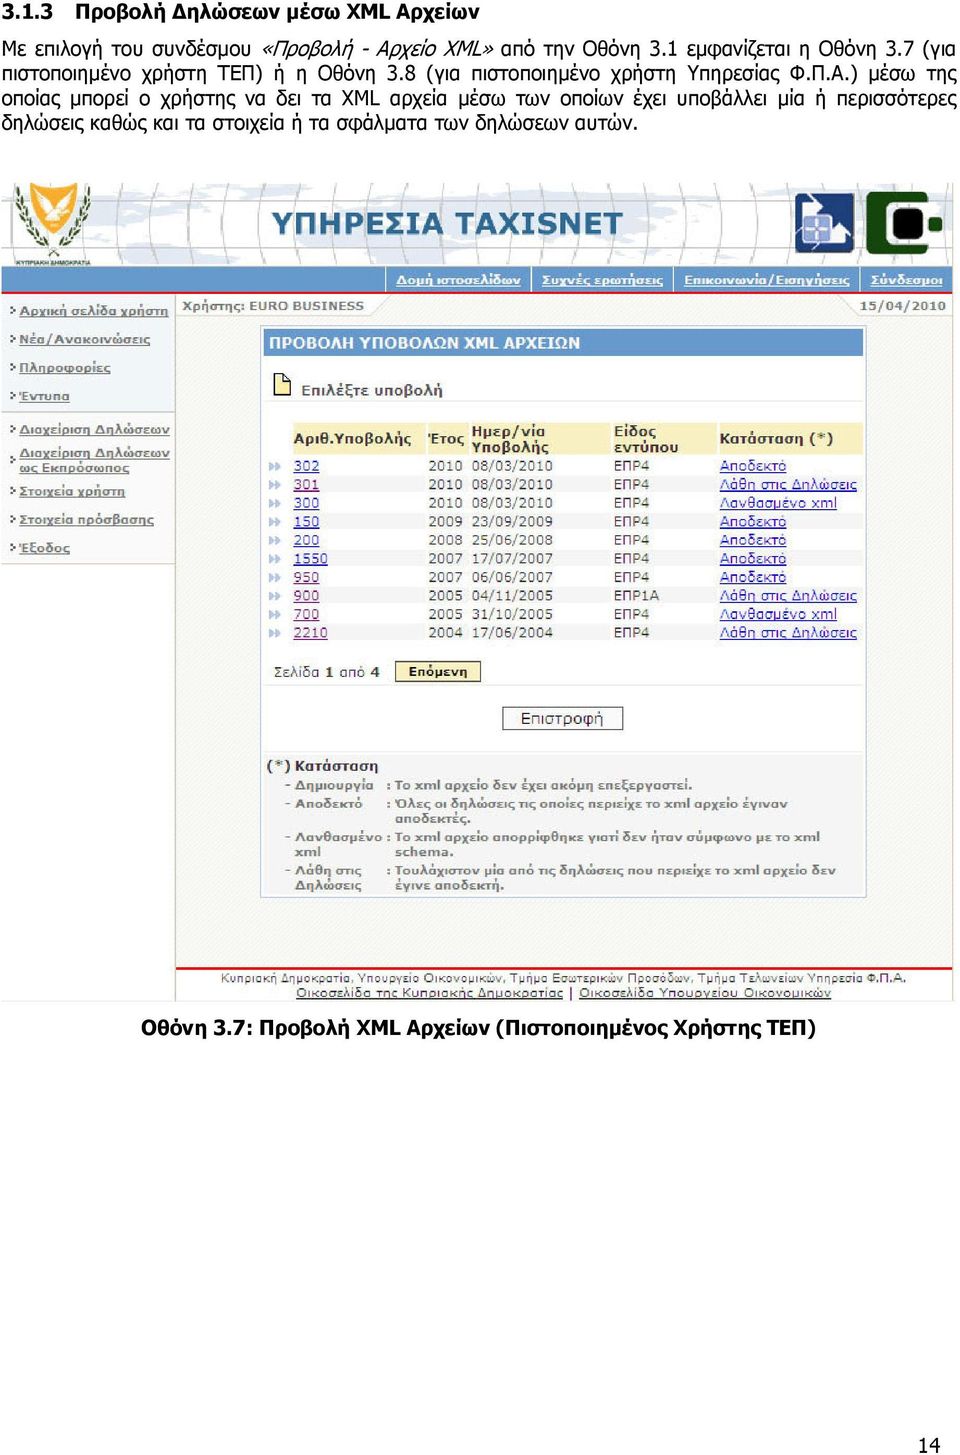Click the document icon beside Επιλέξτε υποβολή
Screen dimensions: 960x1455
pos(282,384)
